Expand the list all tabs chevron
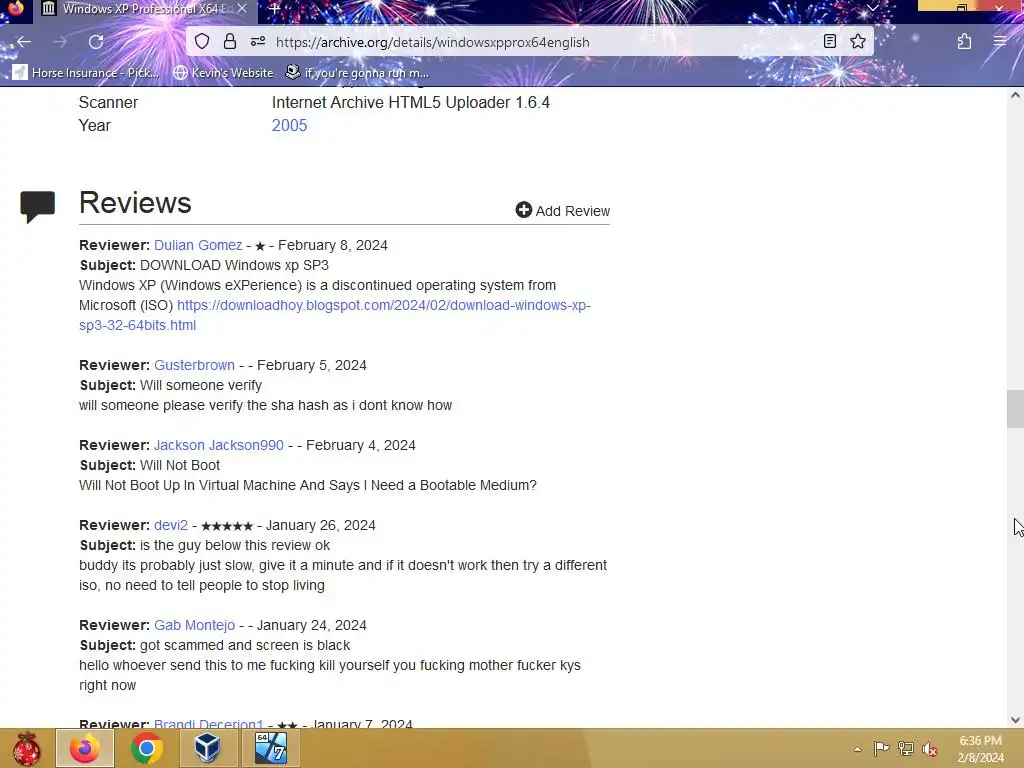This screenshot has width=1024, height=768. click(x=872, y=8)
